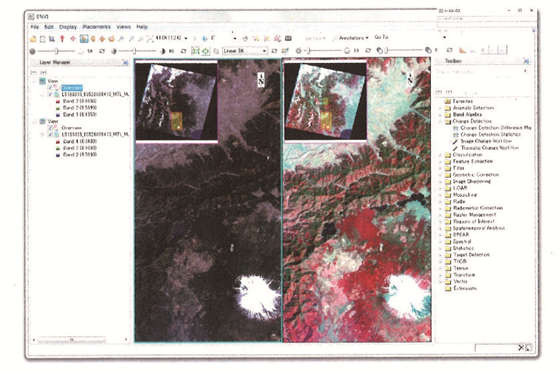This screenshot has height=372, width=560.
Task: Click the Toolbox panel pin icon
Action: [x=526, y=61]
